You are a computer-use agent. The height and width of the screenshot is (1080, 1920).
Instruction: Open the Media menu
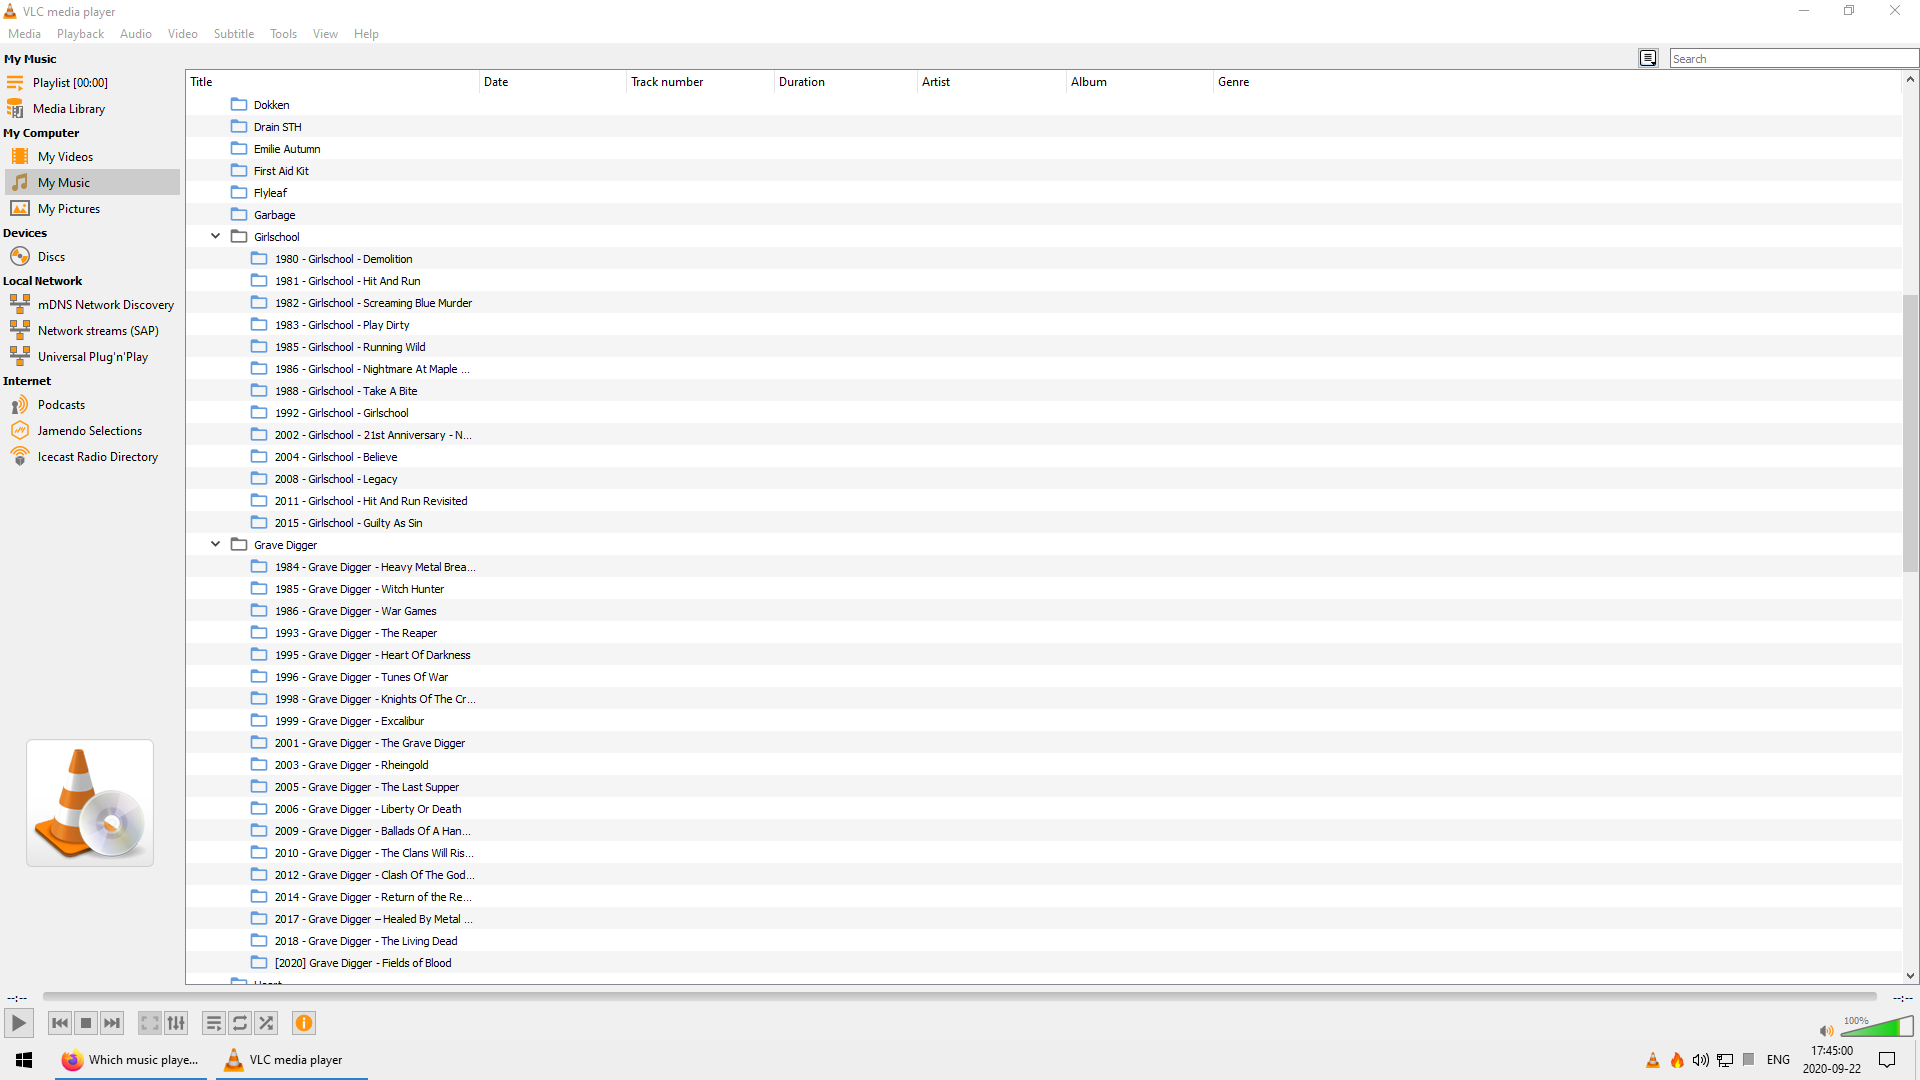point(25,33)
